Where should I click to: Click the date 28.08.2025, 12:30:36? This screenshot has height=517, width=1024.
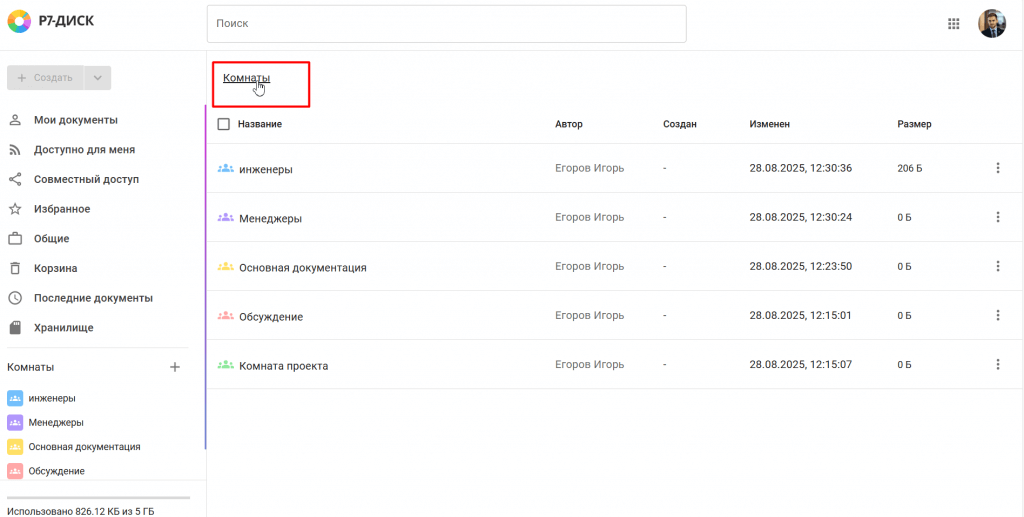pos(801,168)
